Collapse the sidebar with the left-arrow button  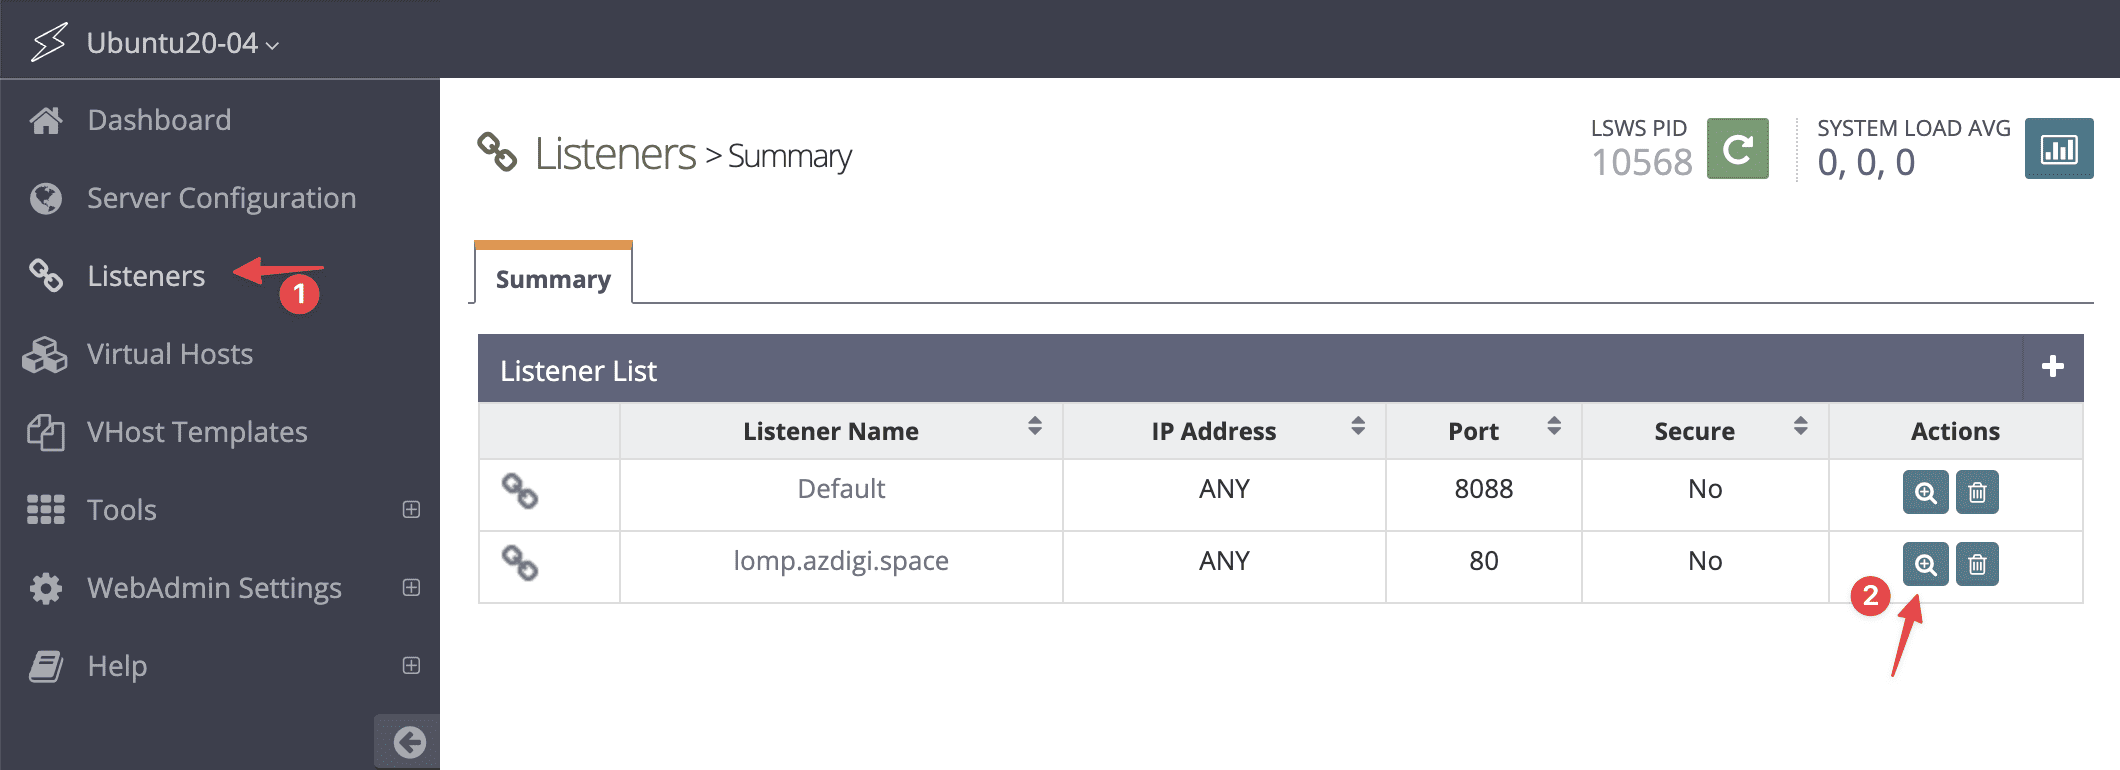click(408, 742)
